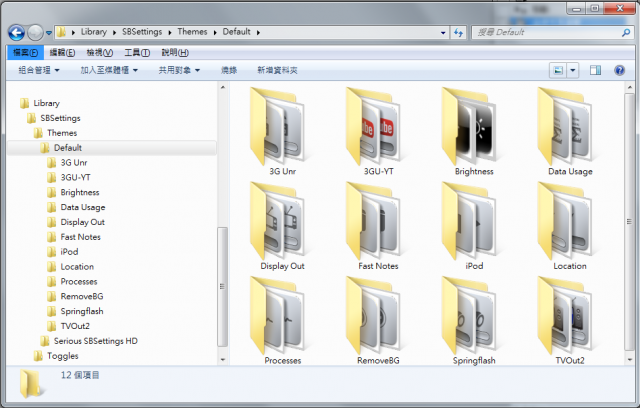Image resolution: width=640 pixels, height=408 pixels.
Task: Click the search magnifier icon
Action: pos(626,32)
